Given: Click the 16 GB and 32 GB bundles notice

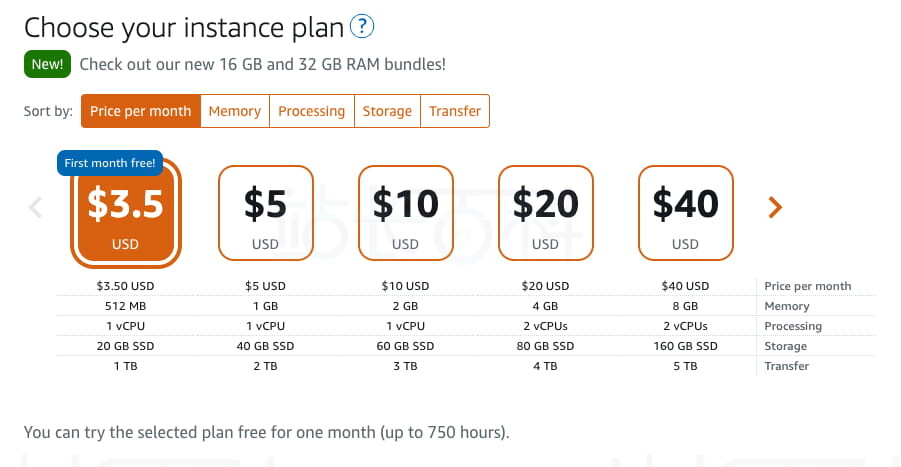Looking at the screenshot, I should (x=262, y=64).
